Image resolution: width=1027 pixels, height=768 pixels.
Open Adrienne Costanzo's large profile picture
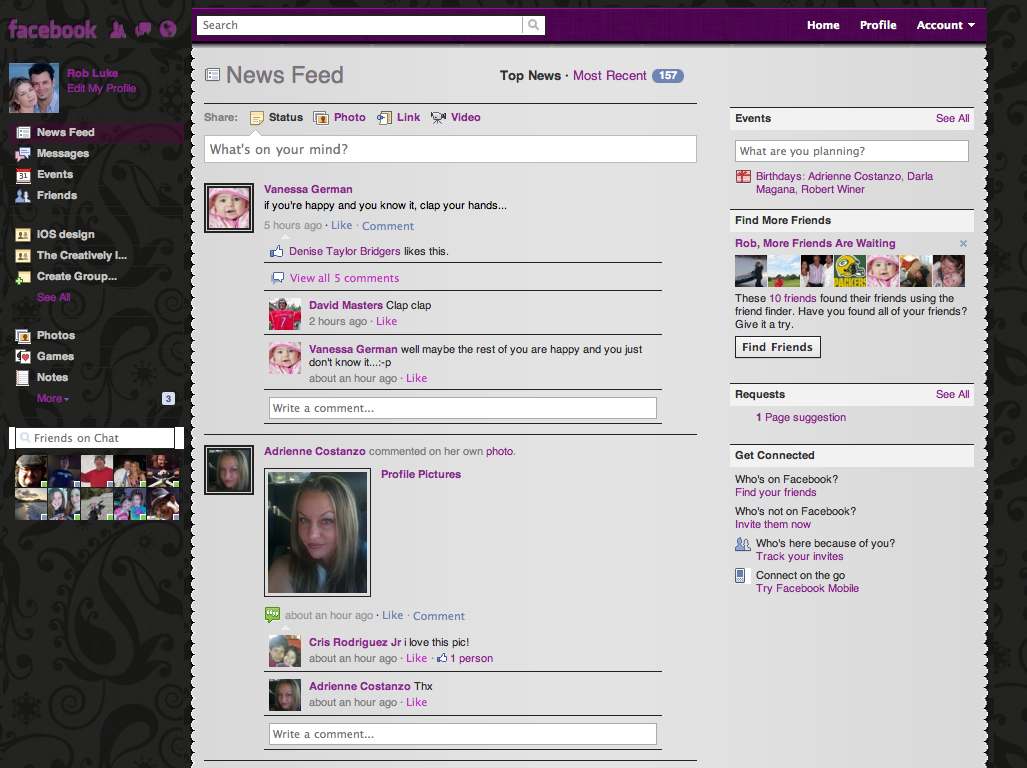[318, 532]
